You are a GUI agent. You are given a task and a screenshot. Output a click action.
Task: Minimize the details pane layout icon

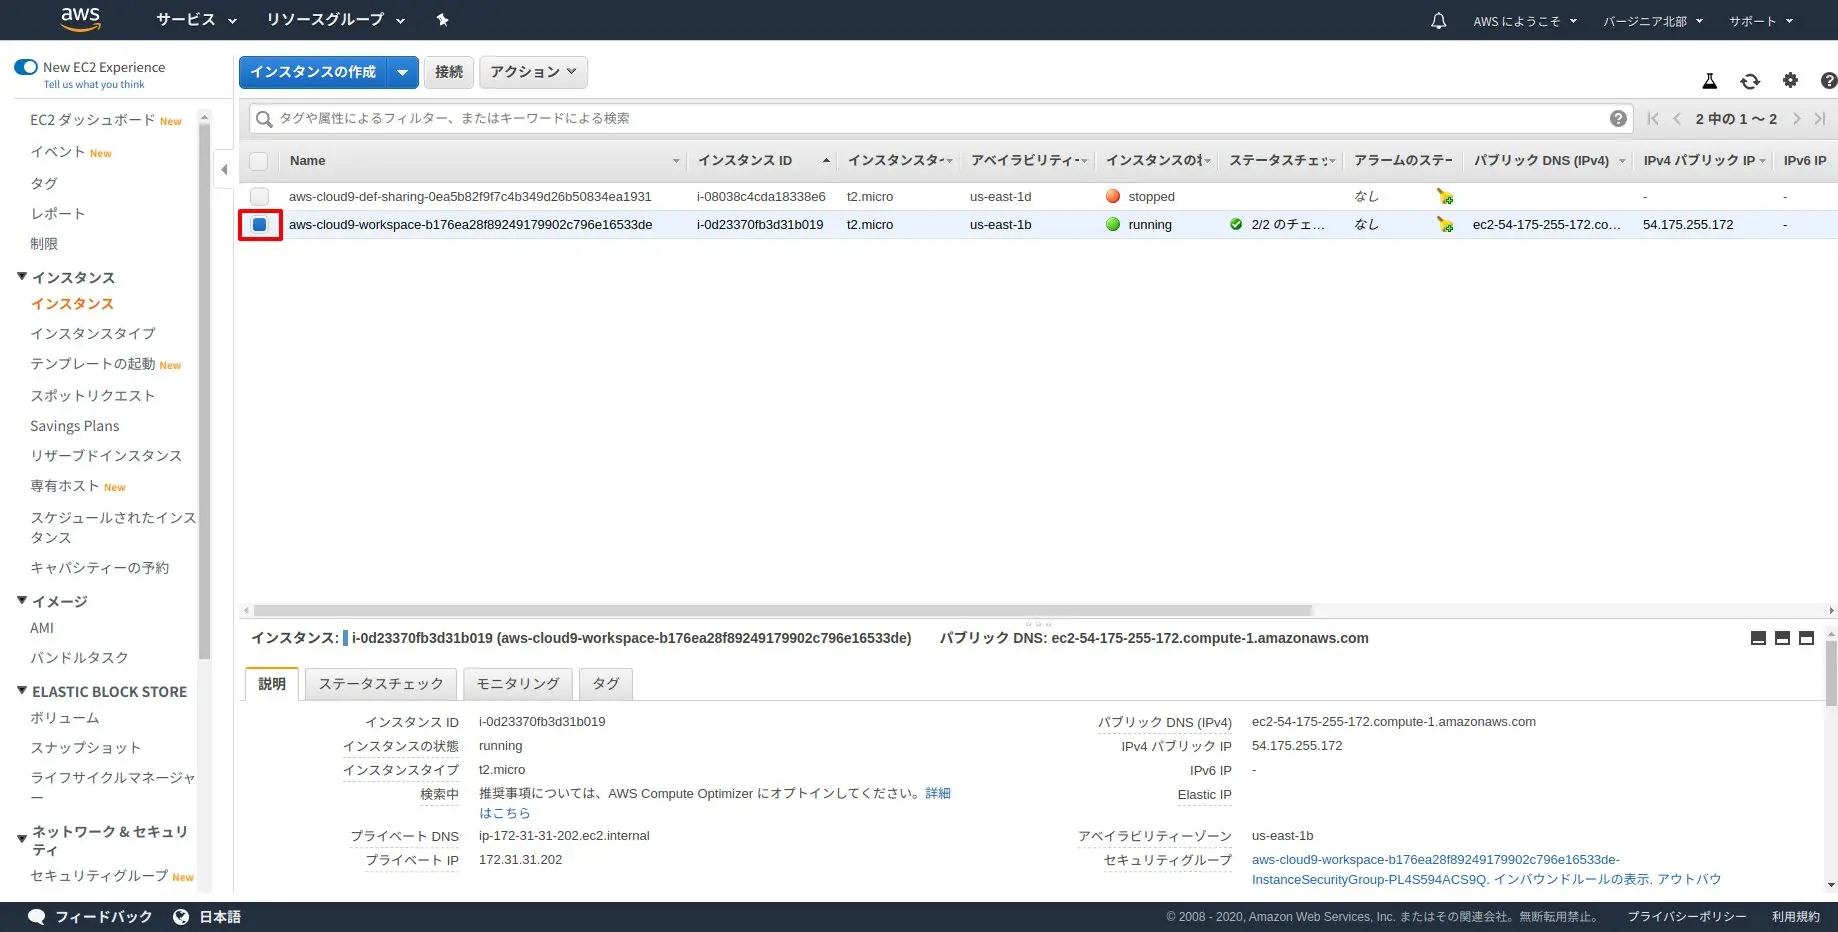pos(1758,638)
